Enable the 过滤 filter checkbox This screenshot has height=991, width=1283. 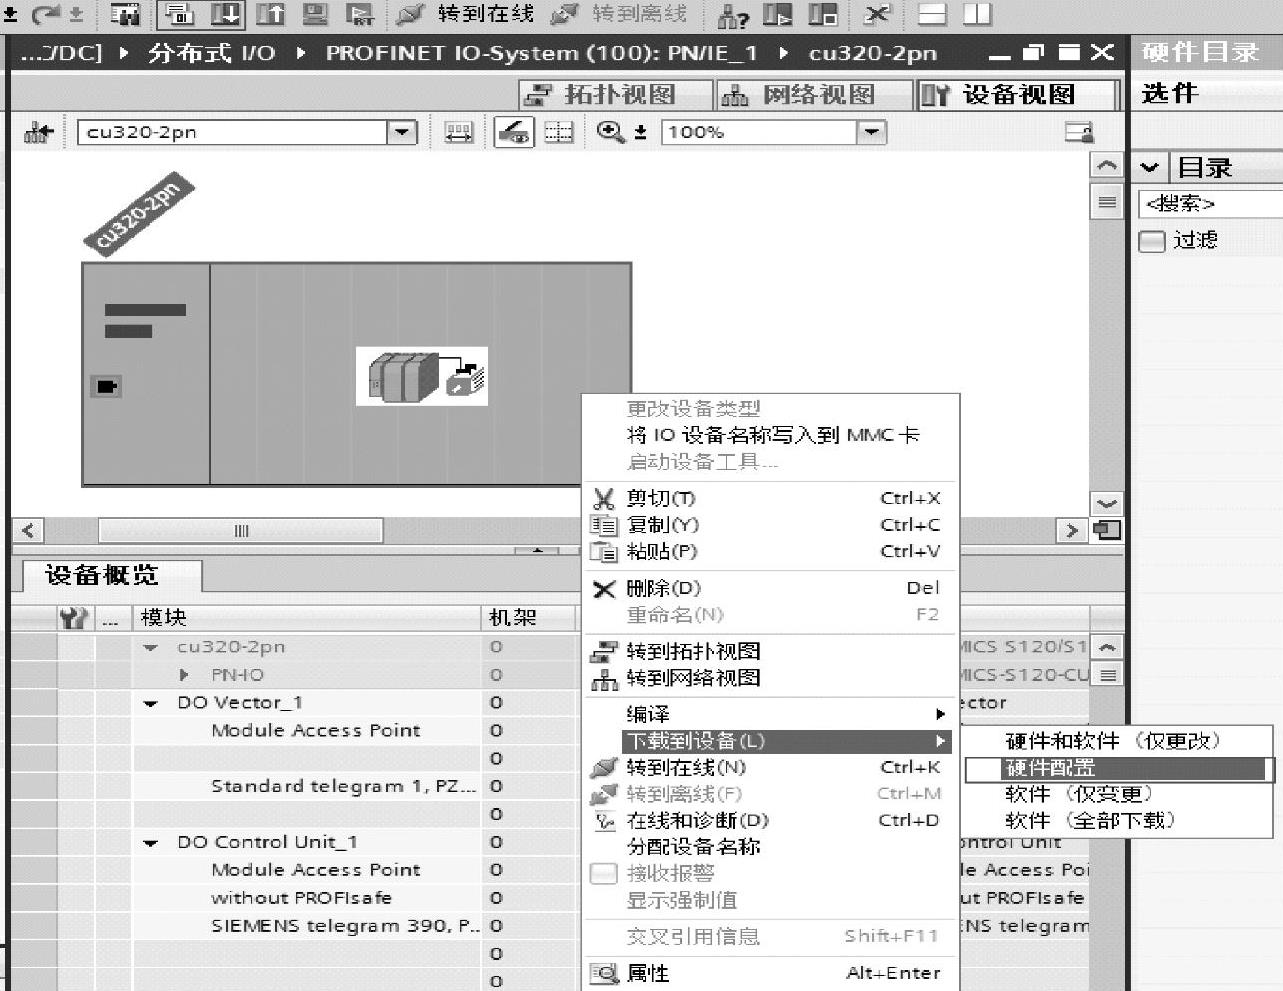(x=1152, y=241)
